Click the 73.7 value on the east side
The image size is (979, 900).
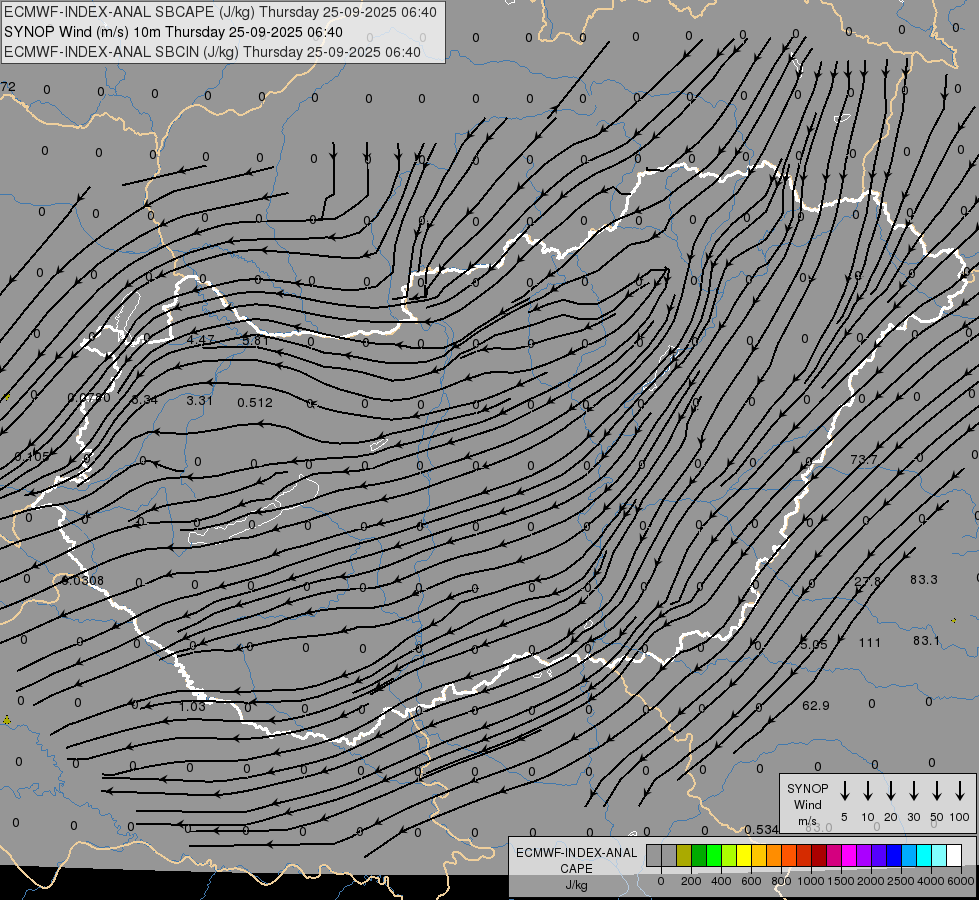tap(864, 459)
